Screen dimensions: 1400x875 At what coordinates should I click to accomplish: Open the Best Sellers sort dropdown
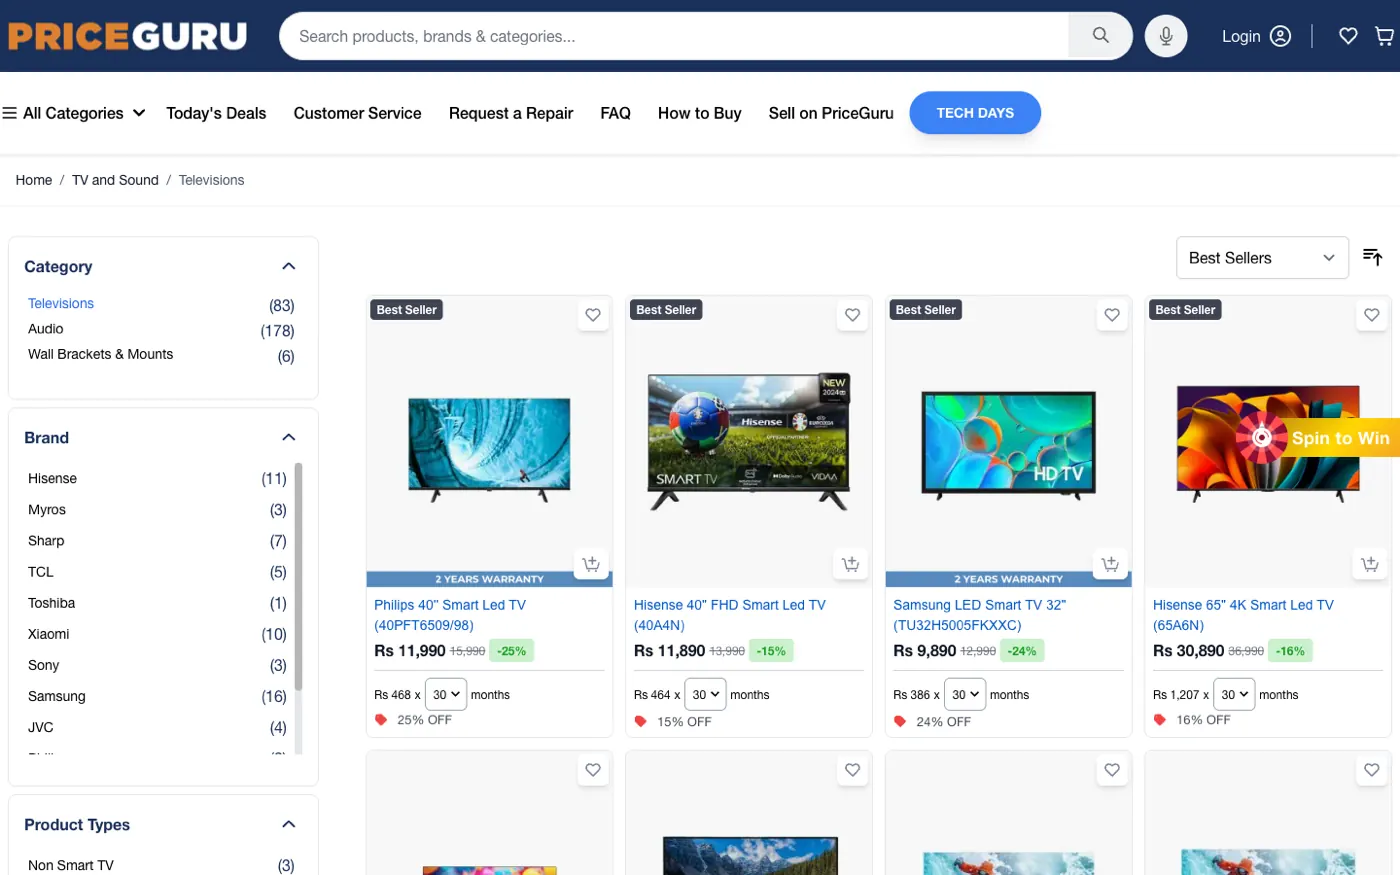pyautogui.click(x=1262, y=258)
